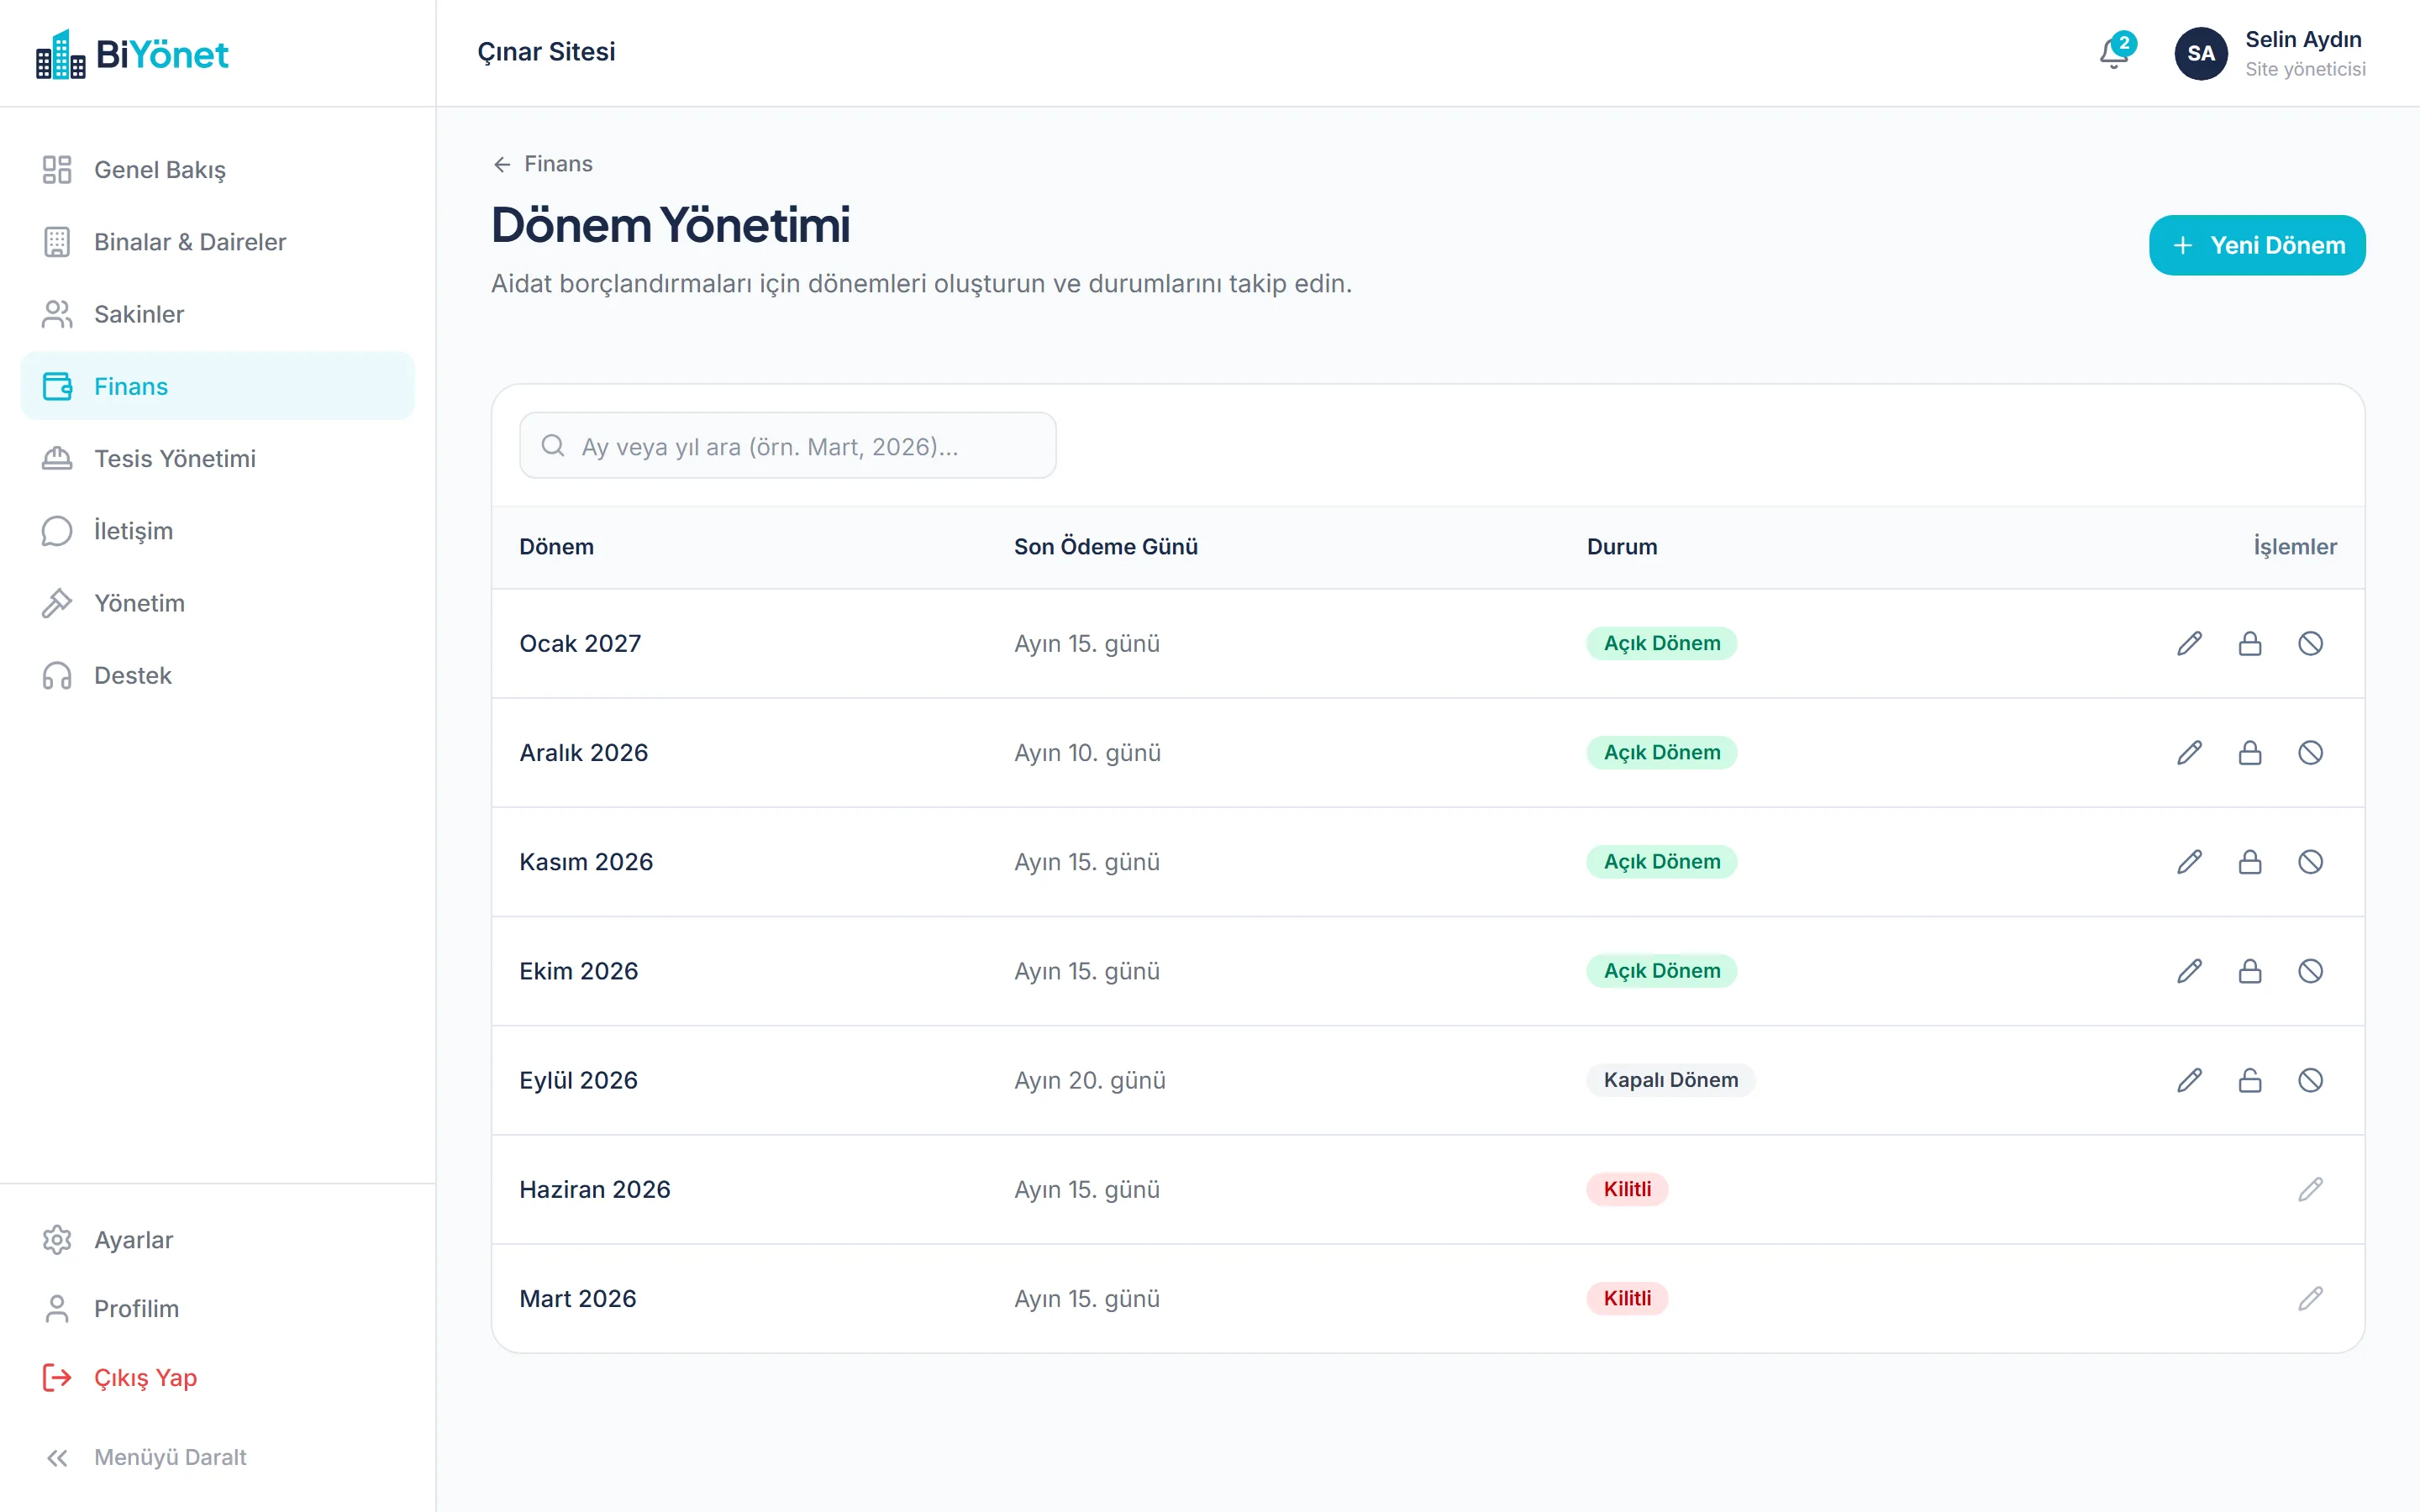The height and width of the screenshot is (1512, 2420).
Task: Open the Sakinler section
Action: tap(217, 314)
